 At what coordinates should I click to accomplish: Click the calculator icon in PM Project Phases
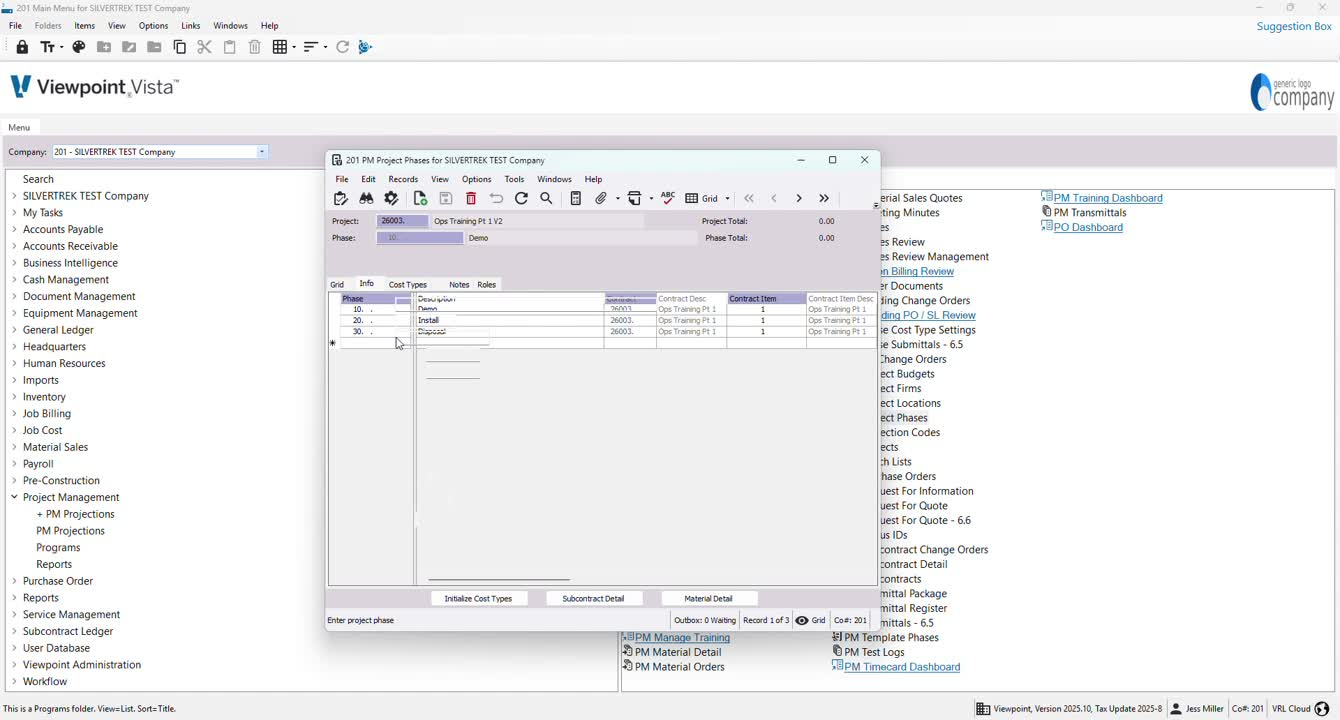pos(575,199)
